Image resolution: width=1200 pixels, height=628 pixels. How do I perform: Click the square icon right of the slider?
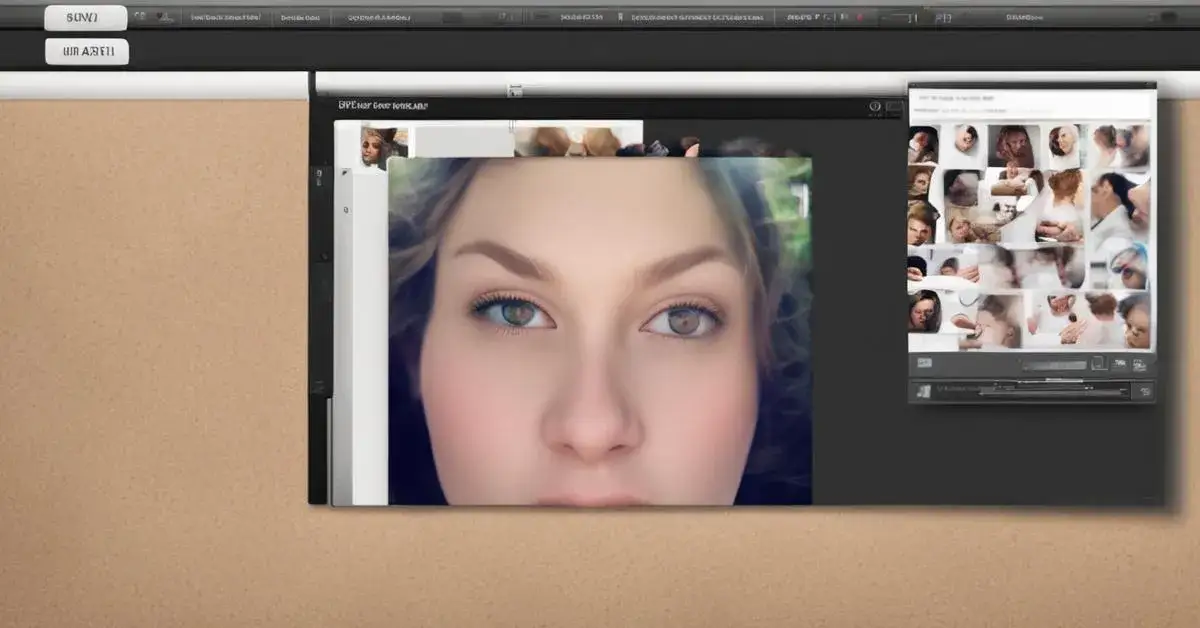pos(1098,364)
